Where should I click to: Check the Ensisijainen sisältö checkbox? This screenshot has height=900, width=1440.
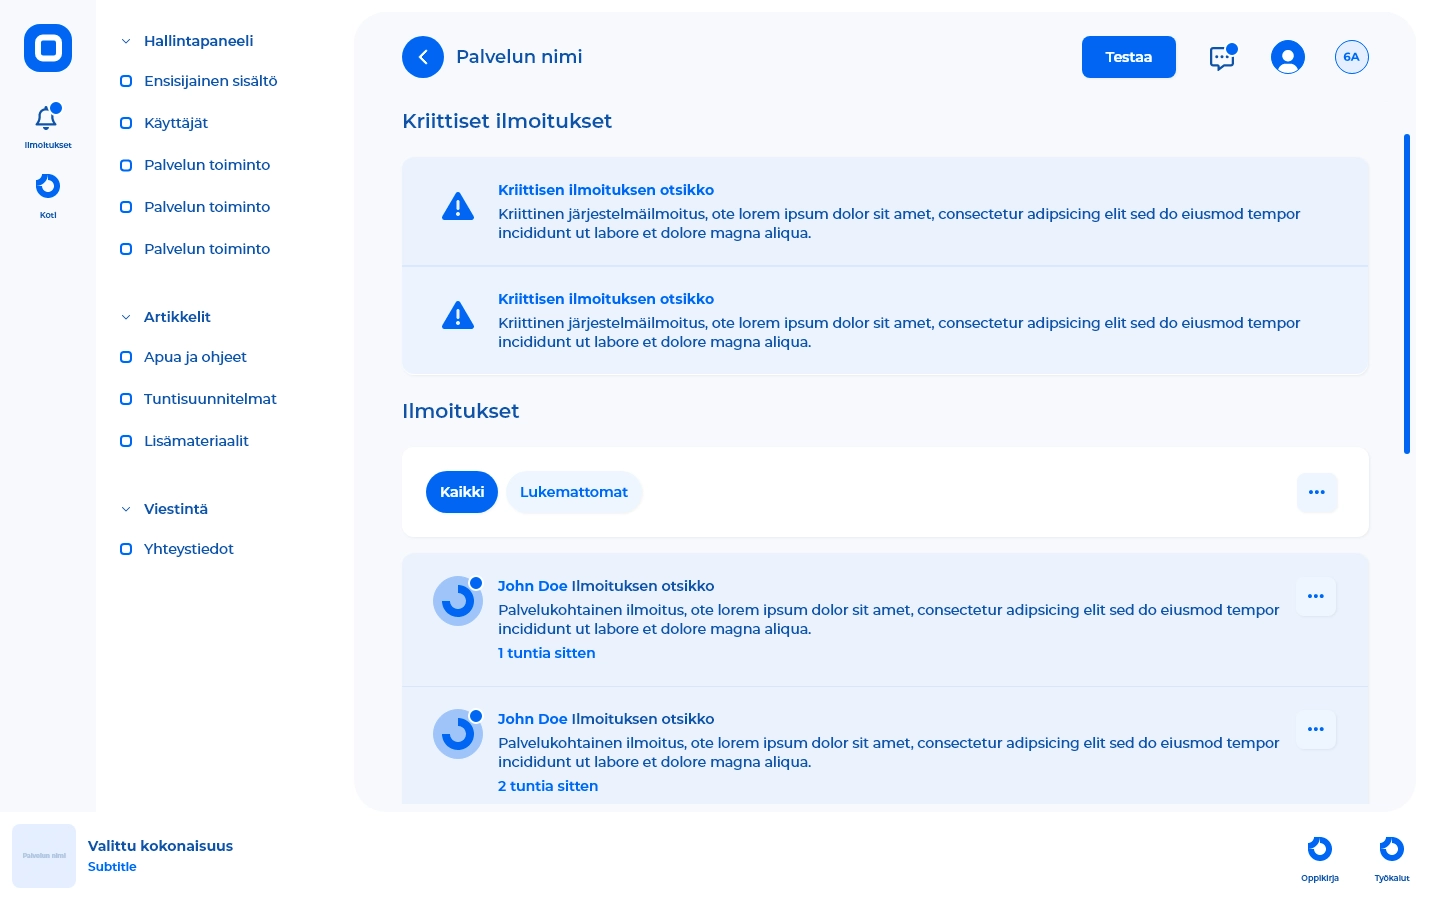[126, 81]
